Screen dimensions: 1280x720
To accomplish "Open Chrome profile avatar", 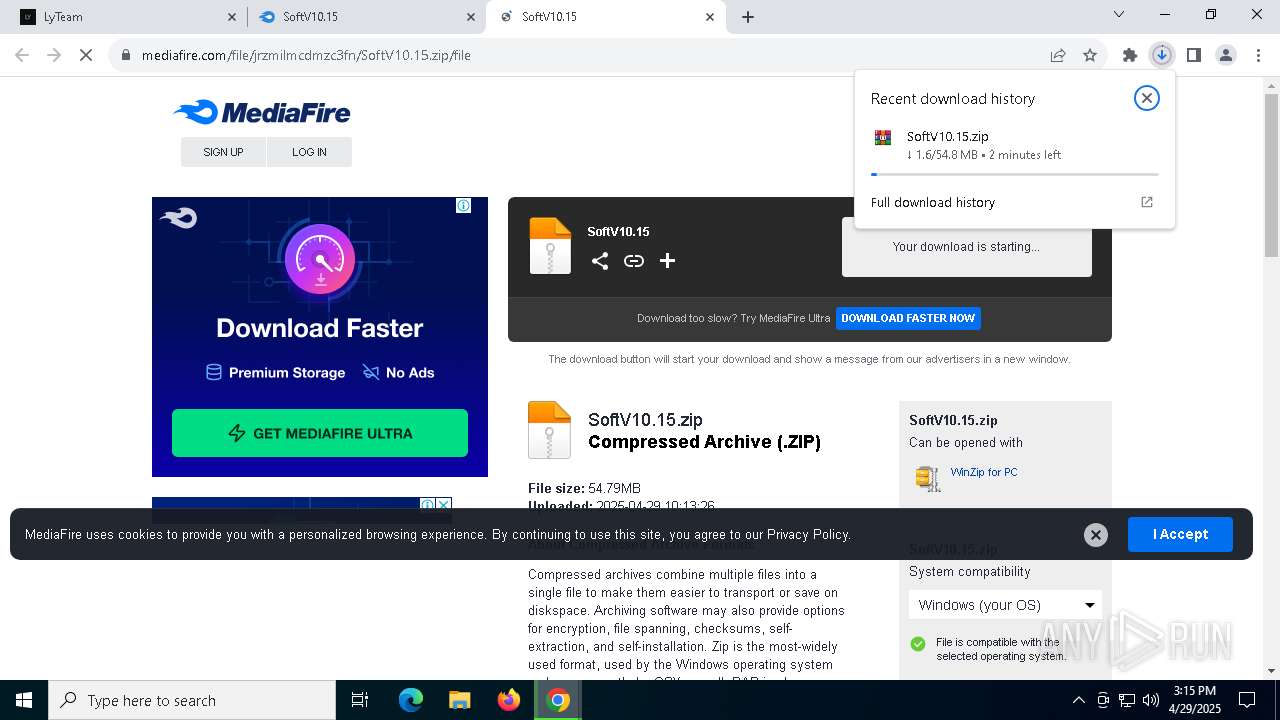I will point(1225,55).
